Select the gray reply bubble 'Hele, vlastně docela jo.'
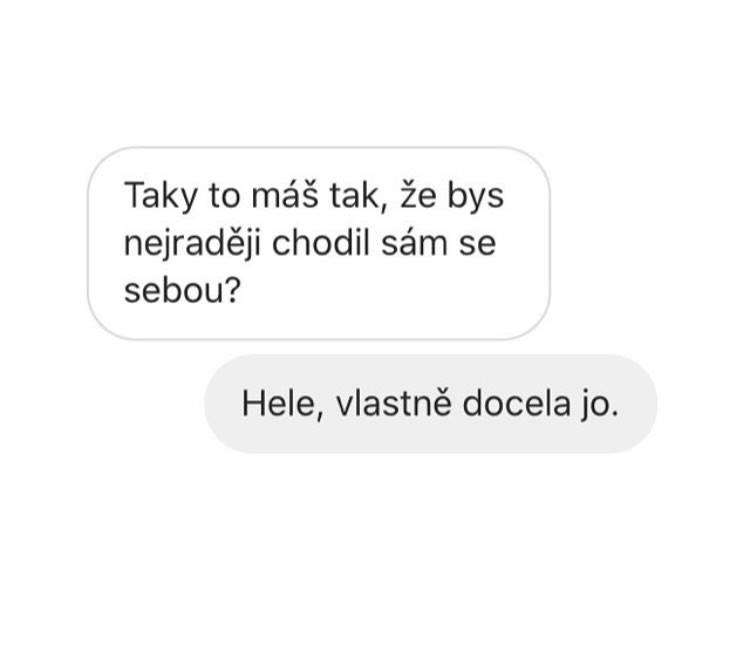Image resolution: width=750 pixels, height=651 pixels. pyautogui.click(x=430, y=404)
